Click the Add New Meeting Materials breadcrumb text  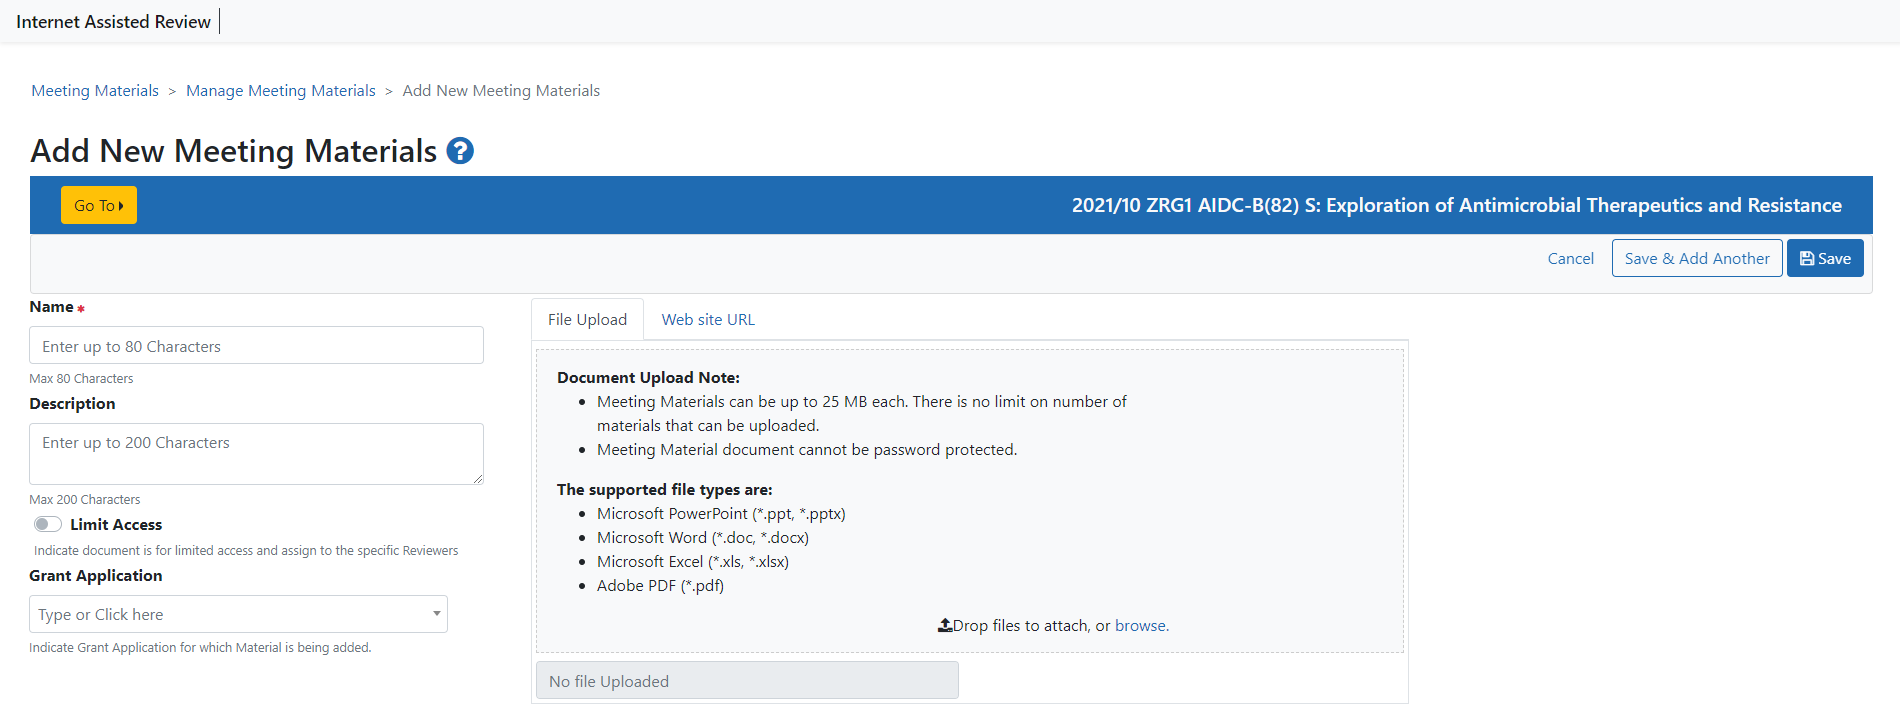(501, 90)
